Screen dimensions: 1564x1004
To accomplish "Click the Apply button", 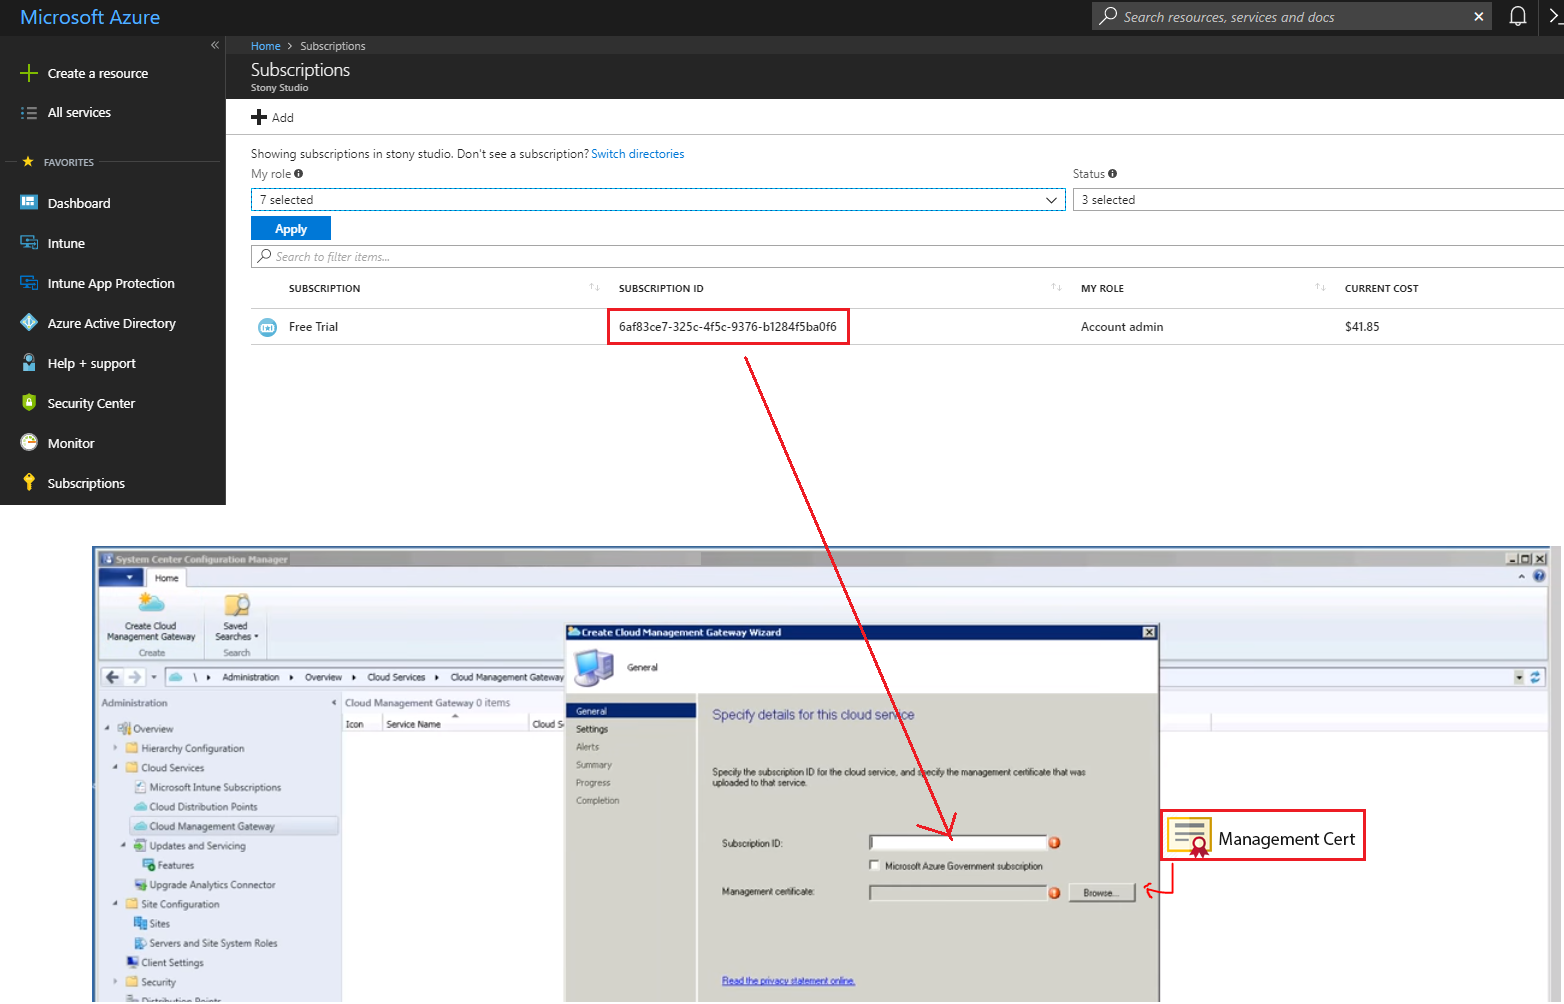I will pos(291,229).
